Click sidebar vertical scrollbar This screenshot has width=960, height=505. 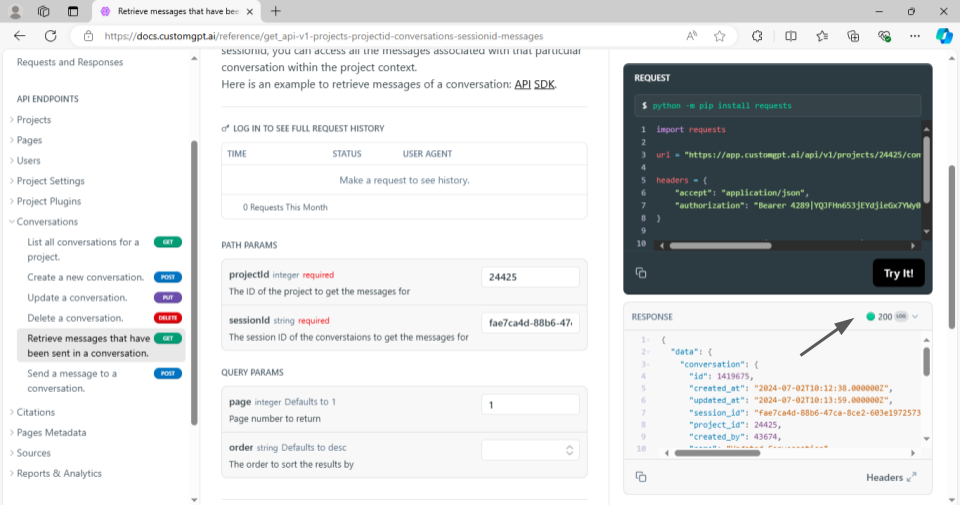click(194, 282)
